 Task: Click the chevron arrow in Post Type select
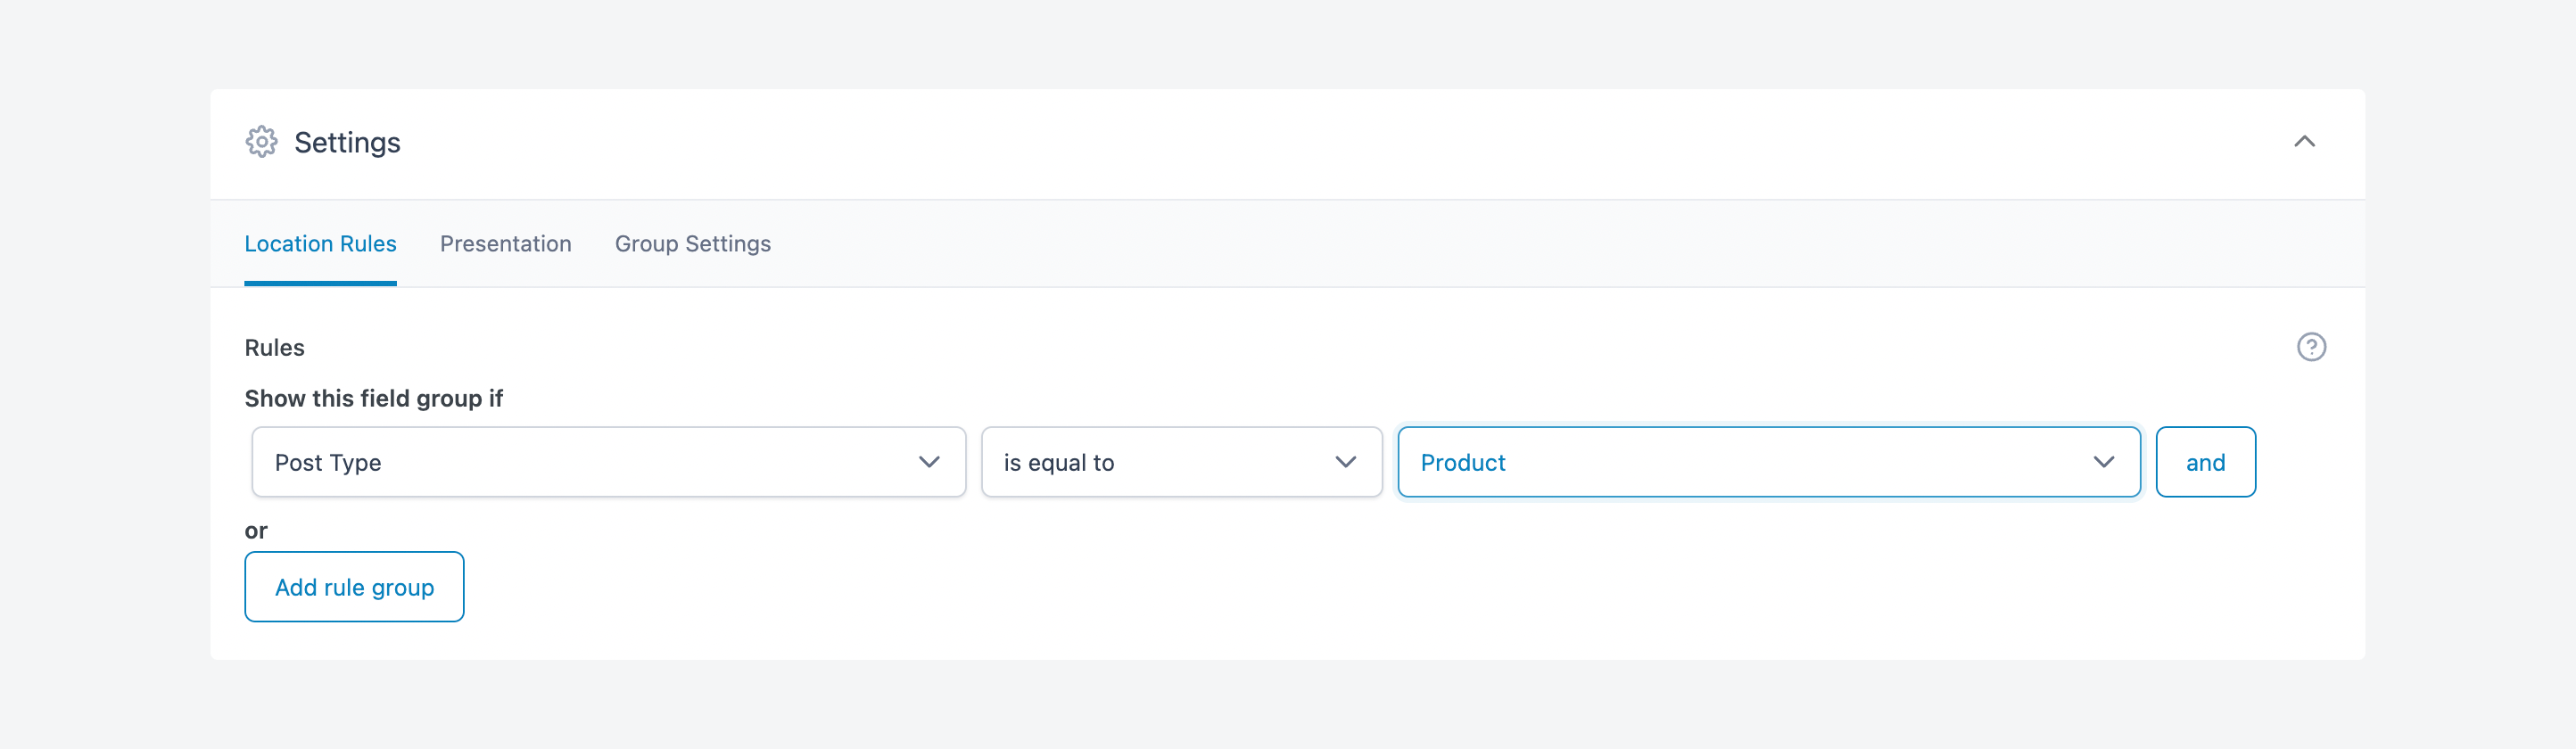[929, 462]
